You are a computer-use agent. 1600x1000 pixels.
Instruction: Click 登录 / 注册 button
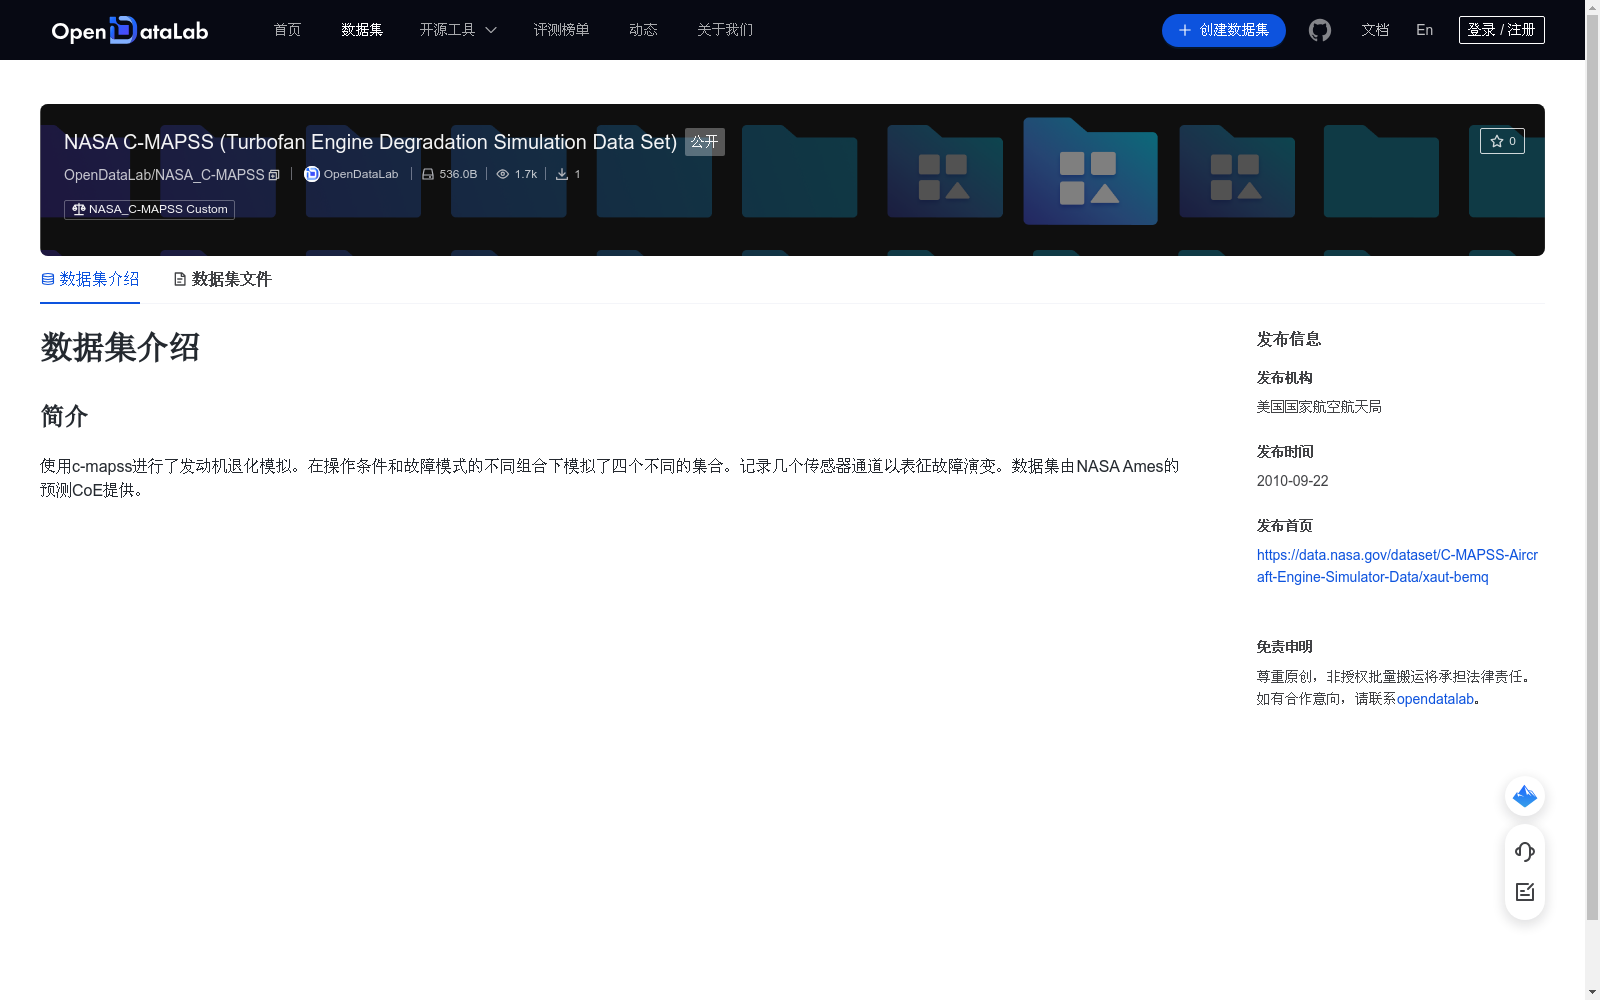1501,30
